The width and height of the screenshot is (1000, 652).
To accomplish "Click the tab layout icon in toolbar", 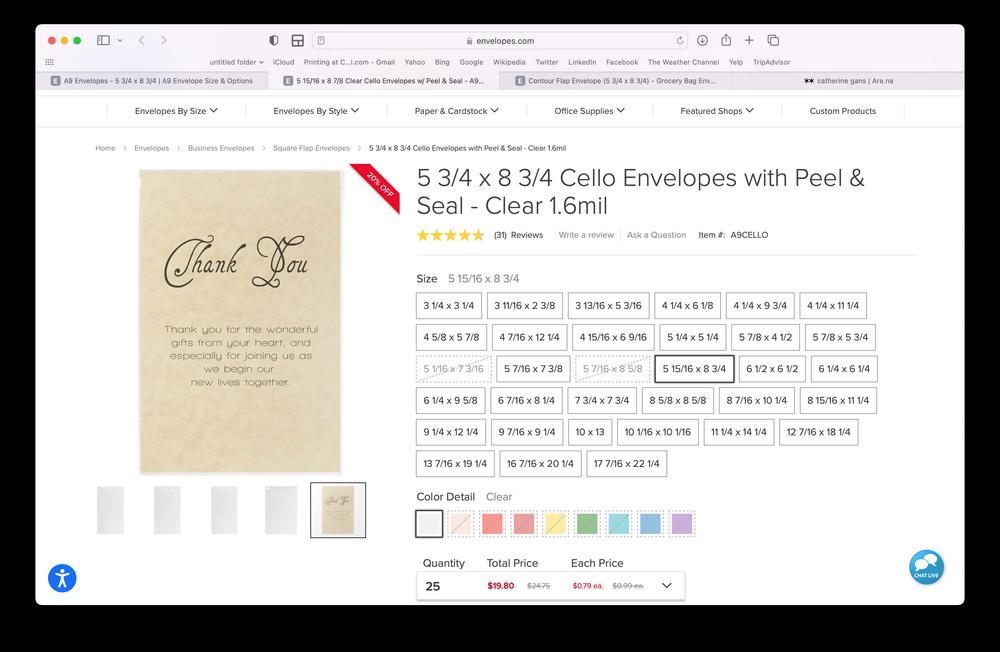I will tap(297, 40).
